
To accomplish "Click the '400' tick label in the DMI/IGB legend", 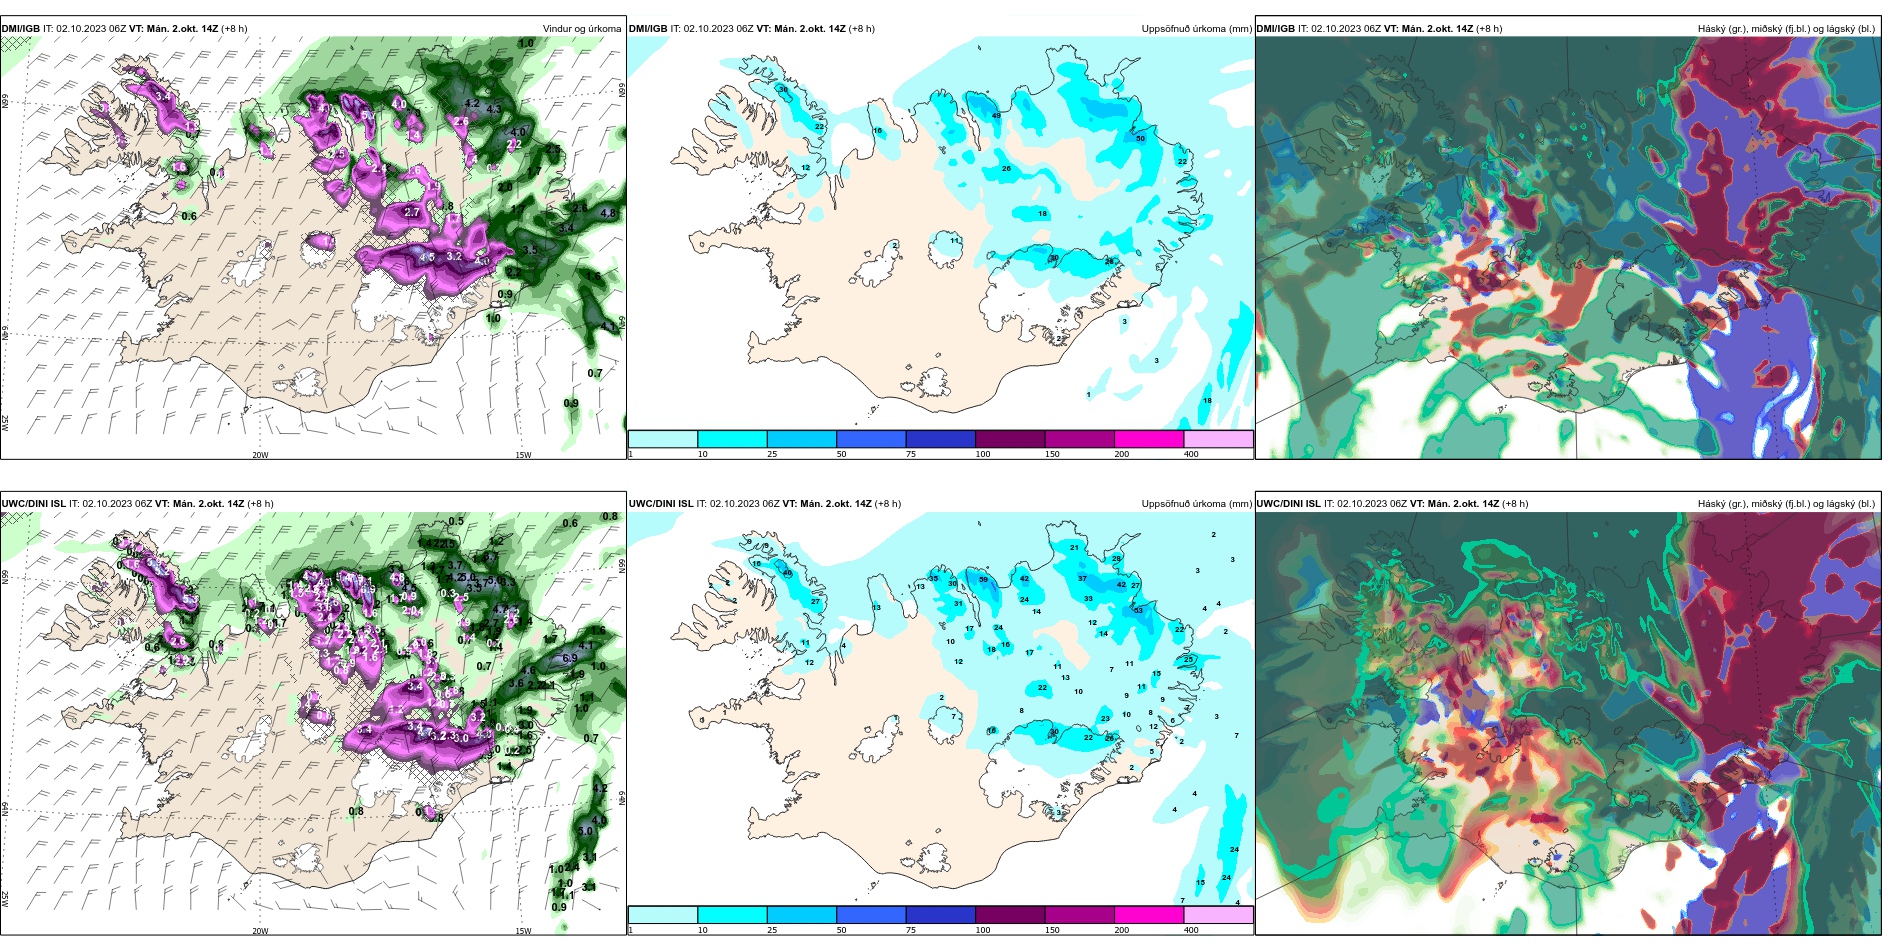I will click(x=1191, y=454).
